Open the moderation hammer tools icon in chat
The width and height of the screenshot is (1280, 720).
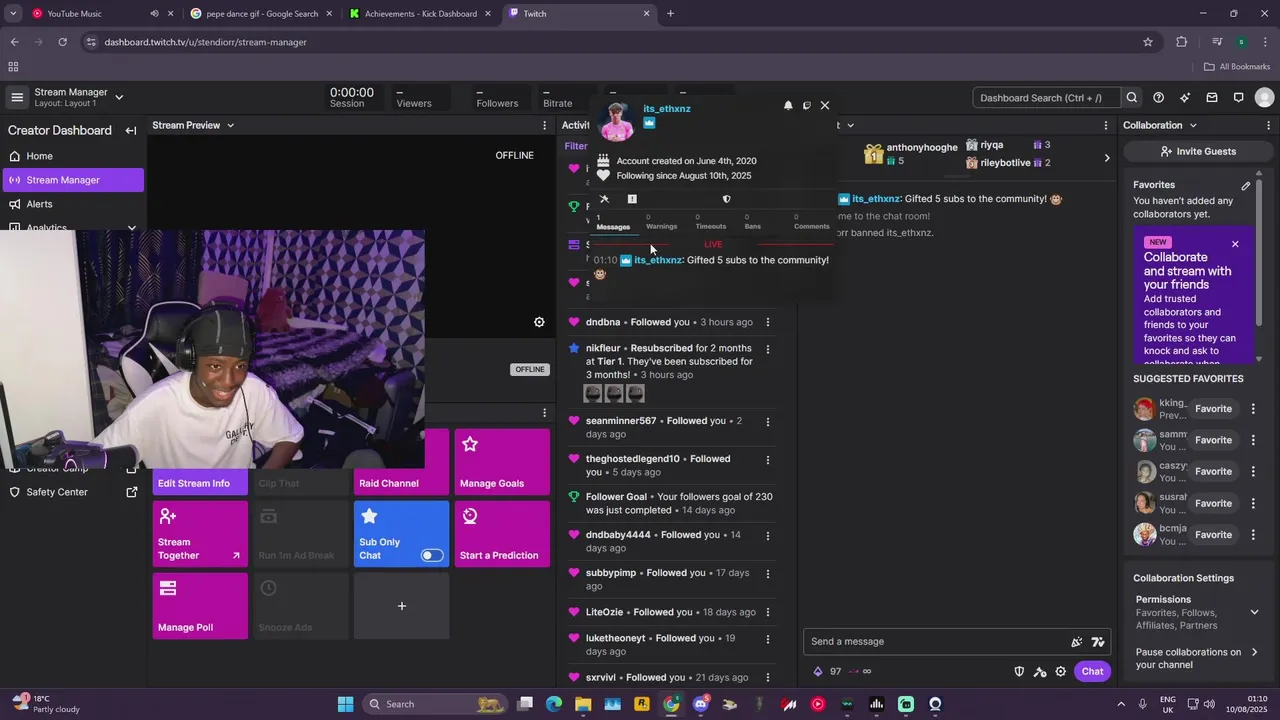pos(1040,672)
